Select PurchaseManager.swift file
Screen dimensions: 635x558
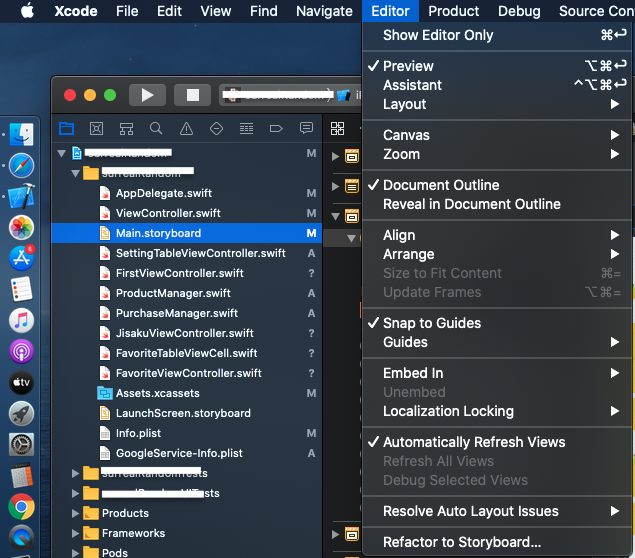[187, 313]
